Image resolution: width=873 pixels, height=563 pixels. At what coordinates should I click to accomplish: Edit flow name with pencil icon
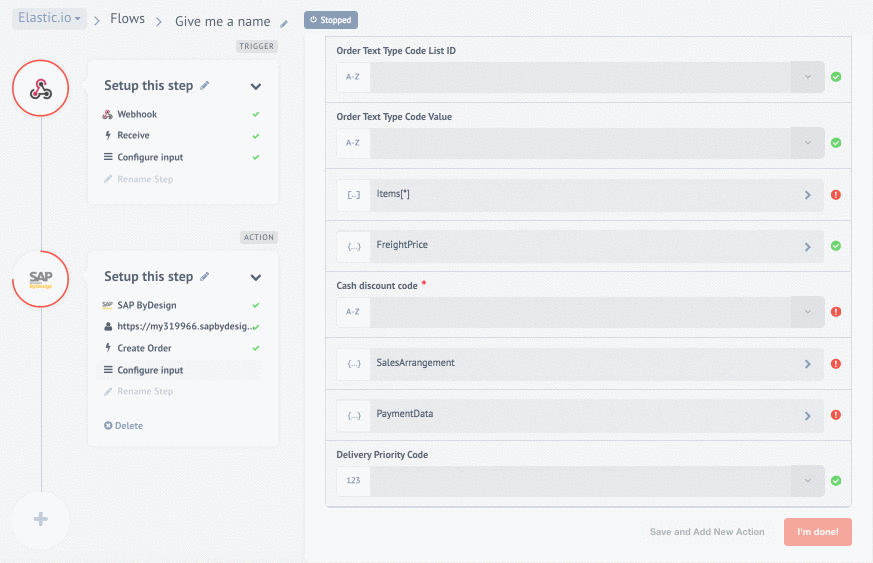pos(284,23)
